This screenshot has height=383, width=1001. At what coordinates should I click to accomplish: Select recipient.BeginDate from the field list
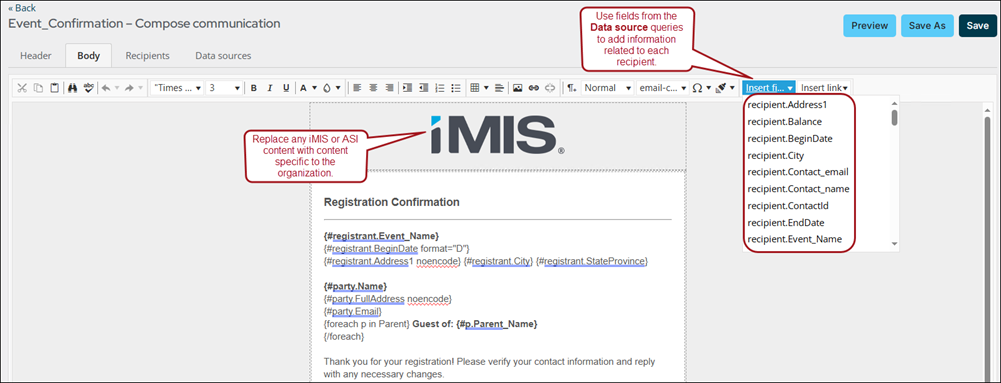click(790, 139)
